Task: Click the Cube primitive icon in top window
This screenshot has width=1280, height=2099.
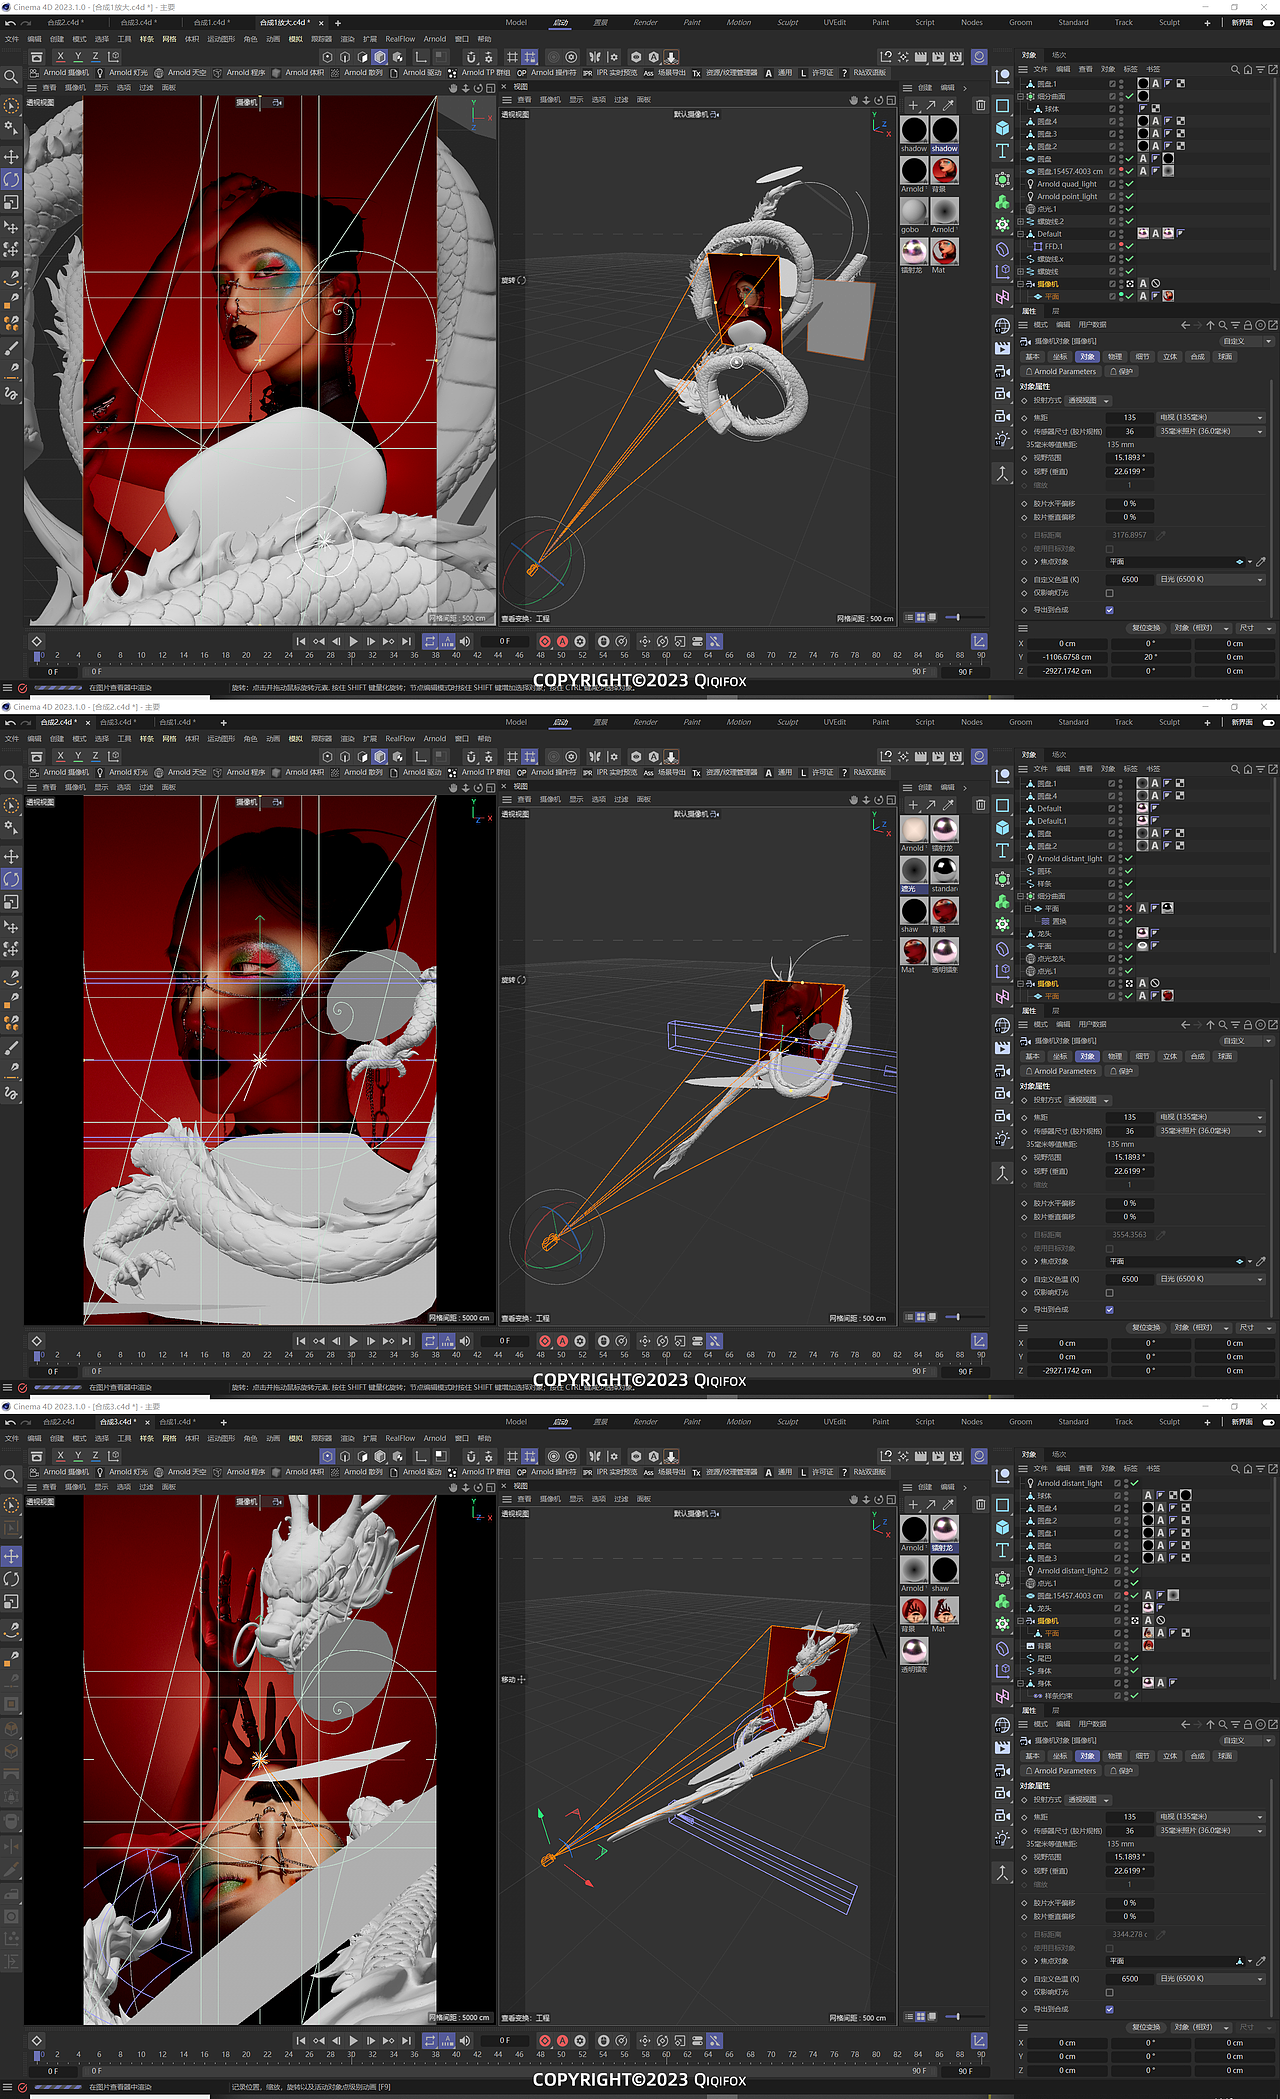Action: 1002,128
